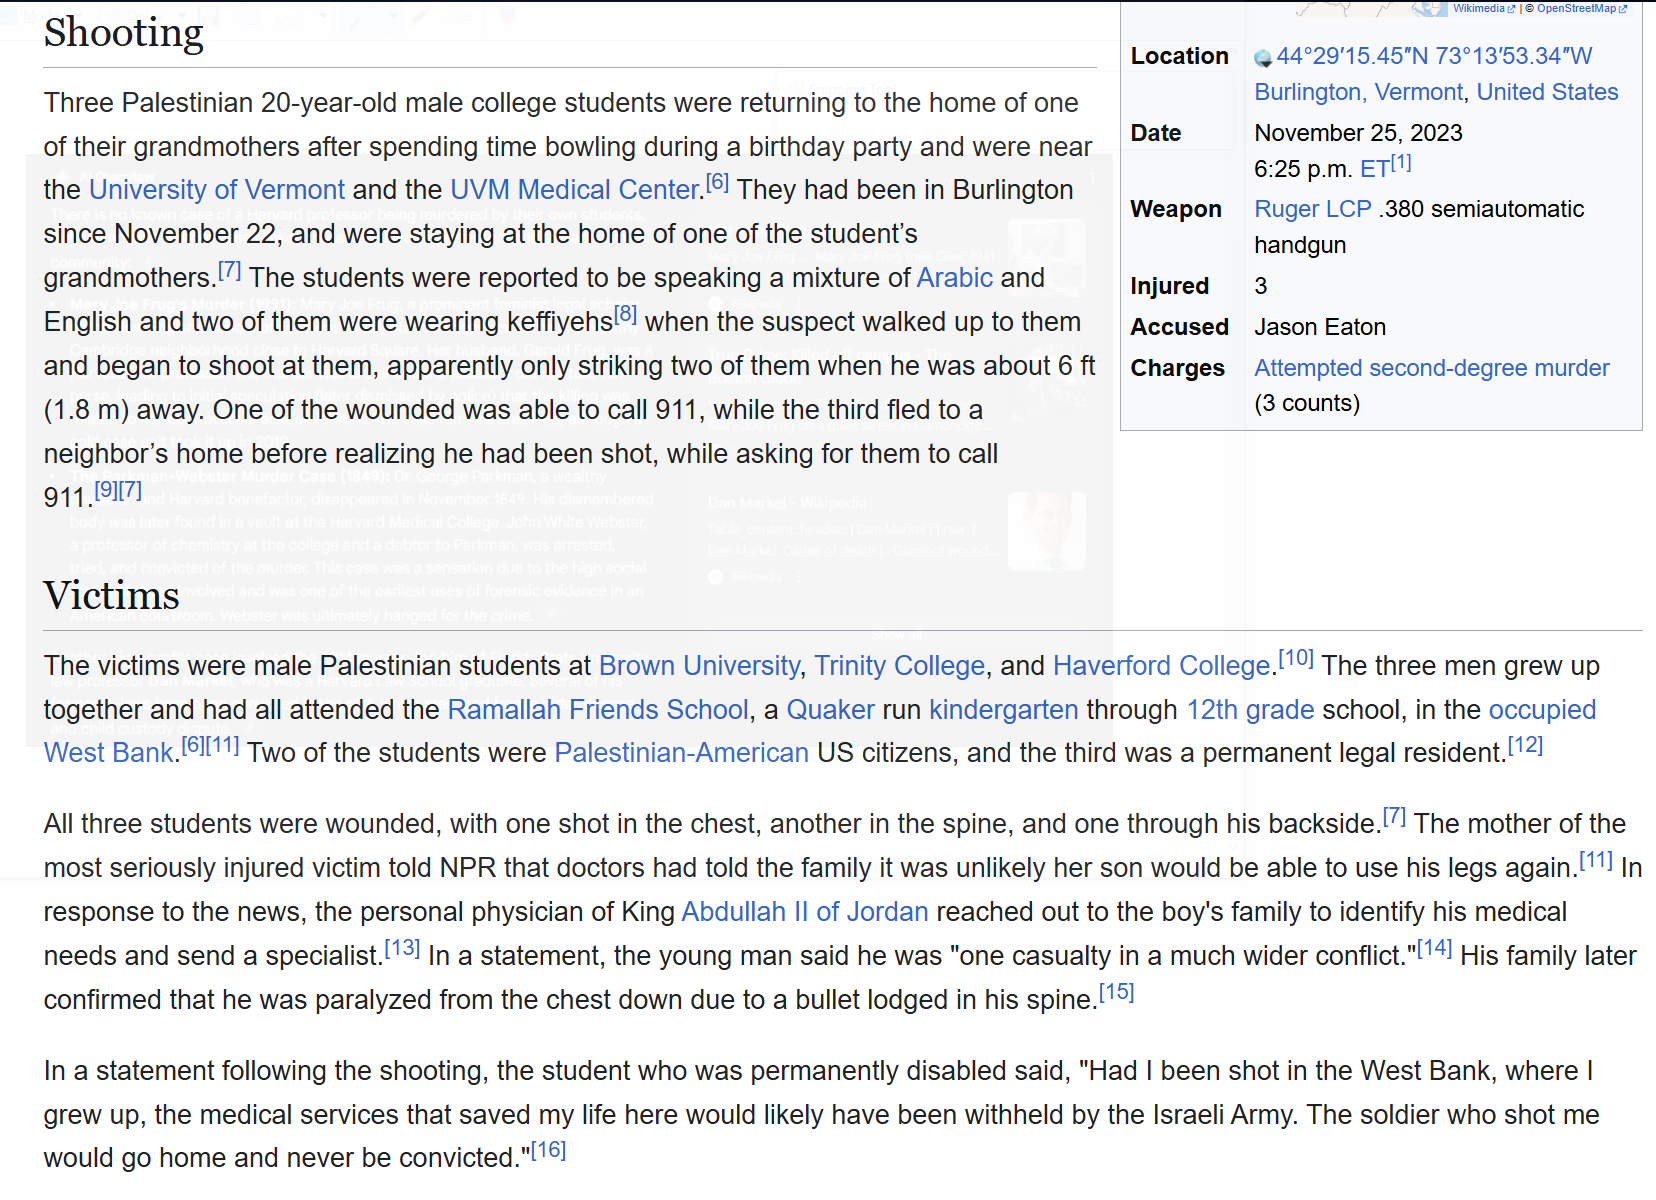The image size is (1656, 1200).
Task: Follow the Quaker link
Action: pyautogui.click(x=831, y=710)
